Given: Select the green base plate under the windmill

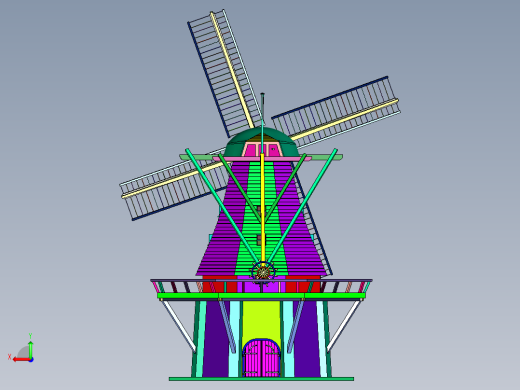Looking at the screenshot, I should coord(261,379).
